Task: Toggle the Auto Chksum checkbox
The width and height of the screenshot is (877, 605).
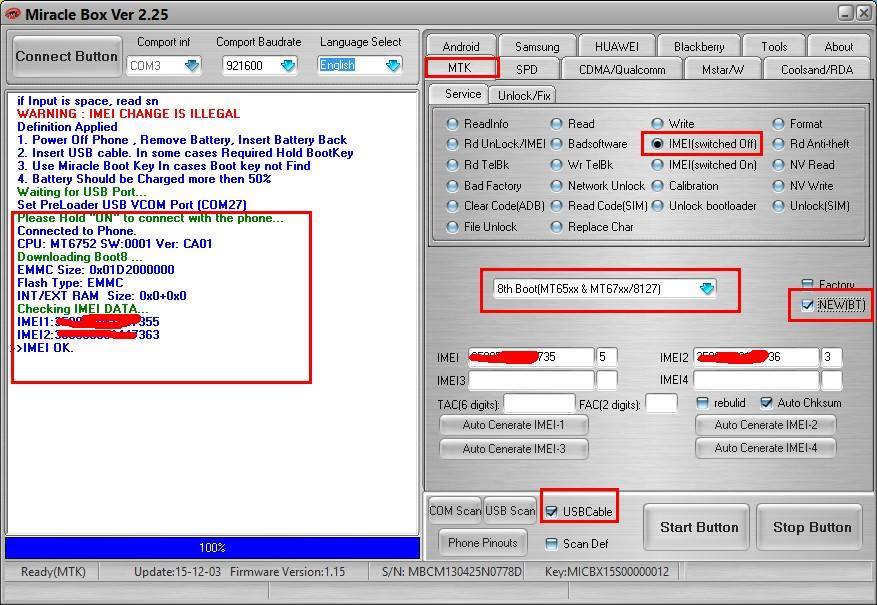Action: 766,403
